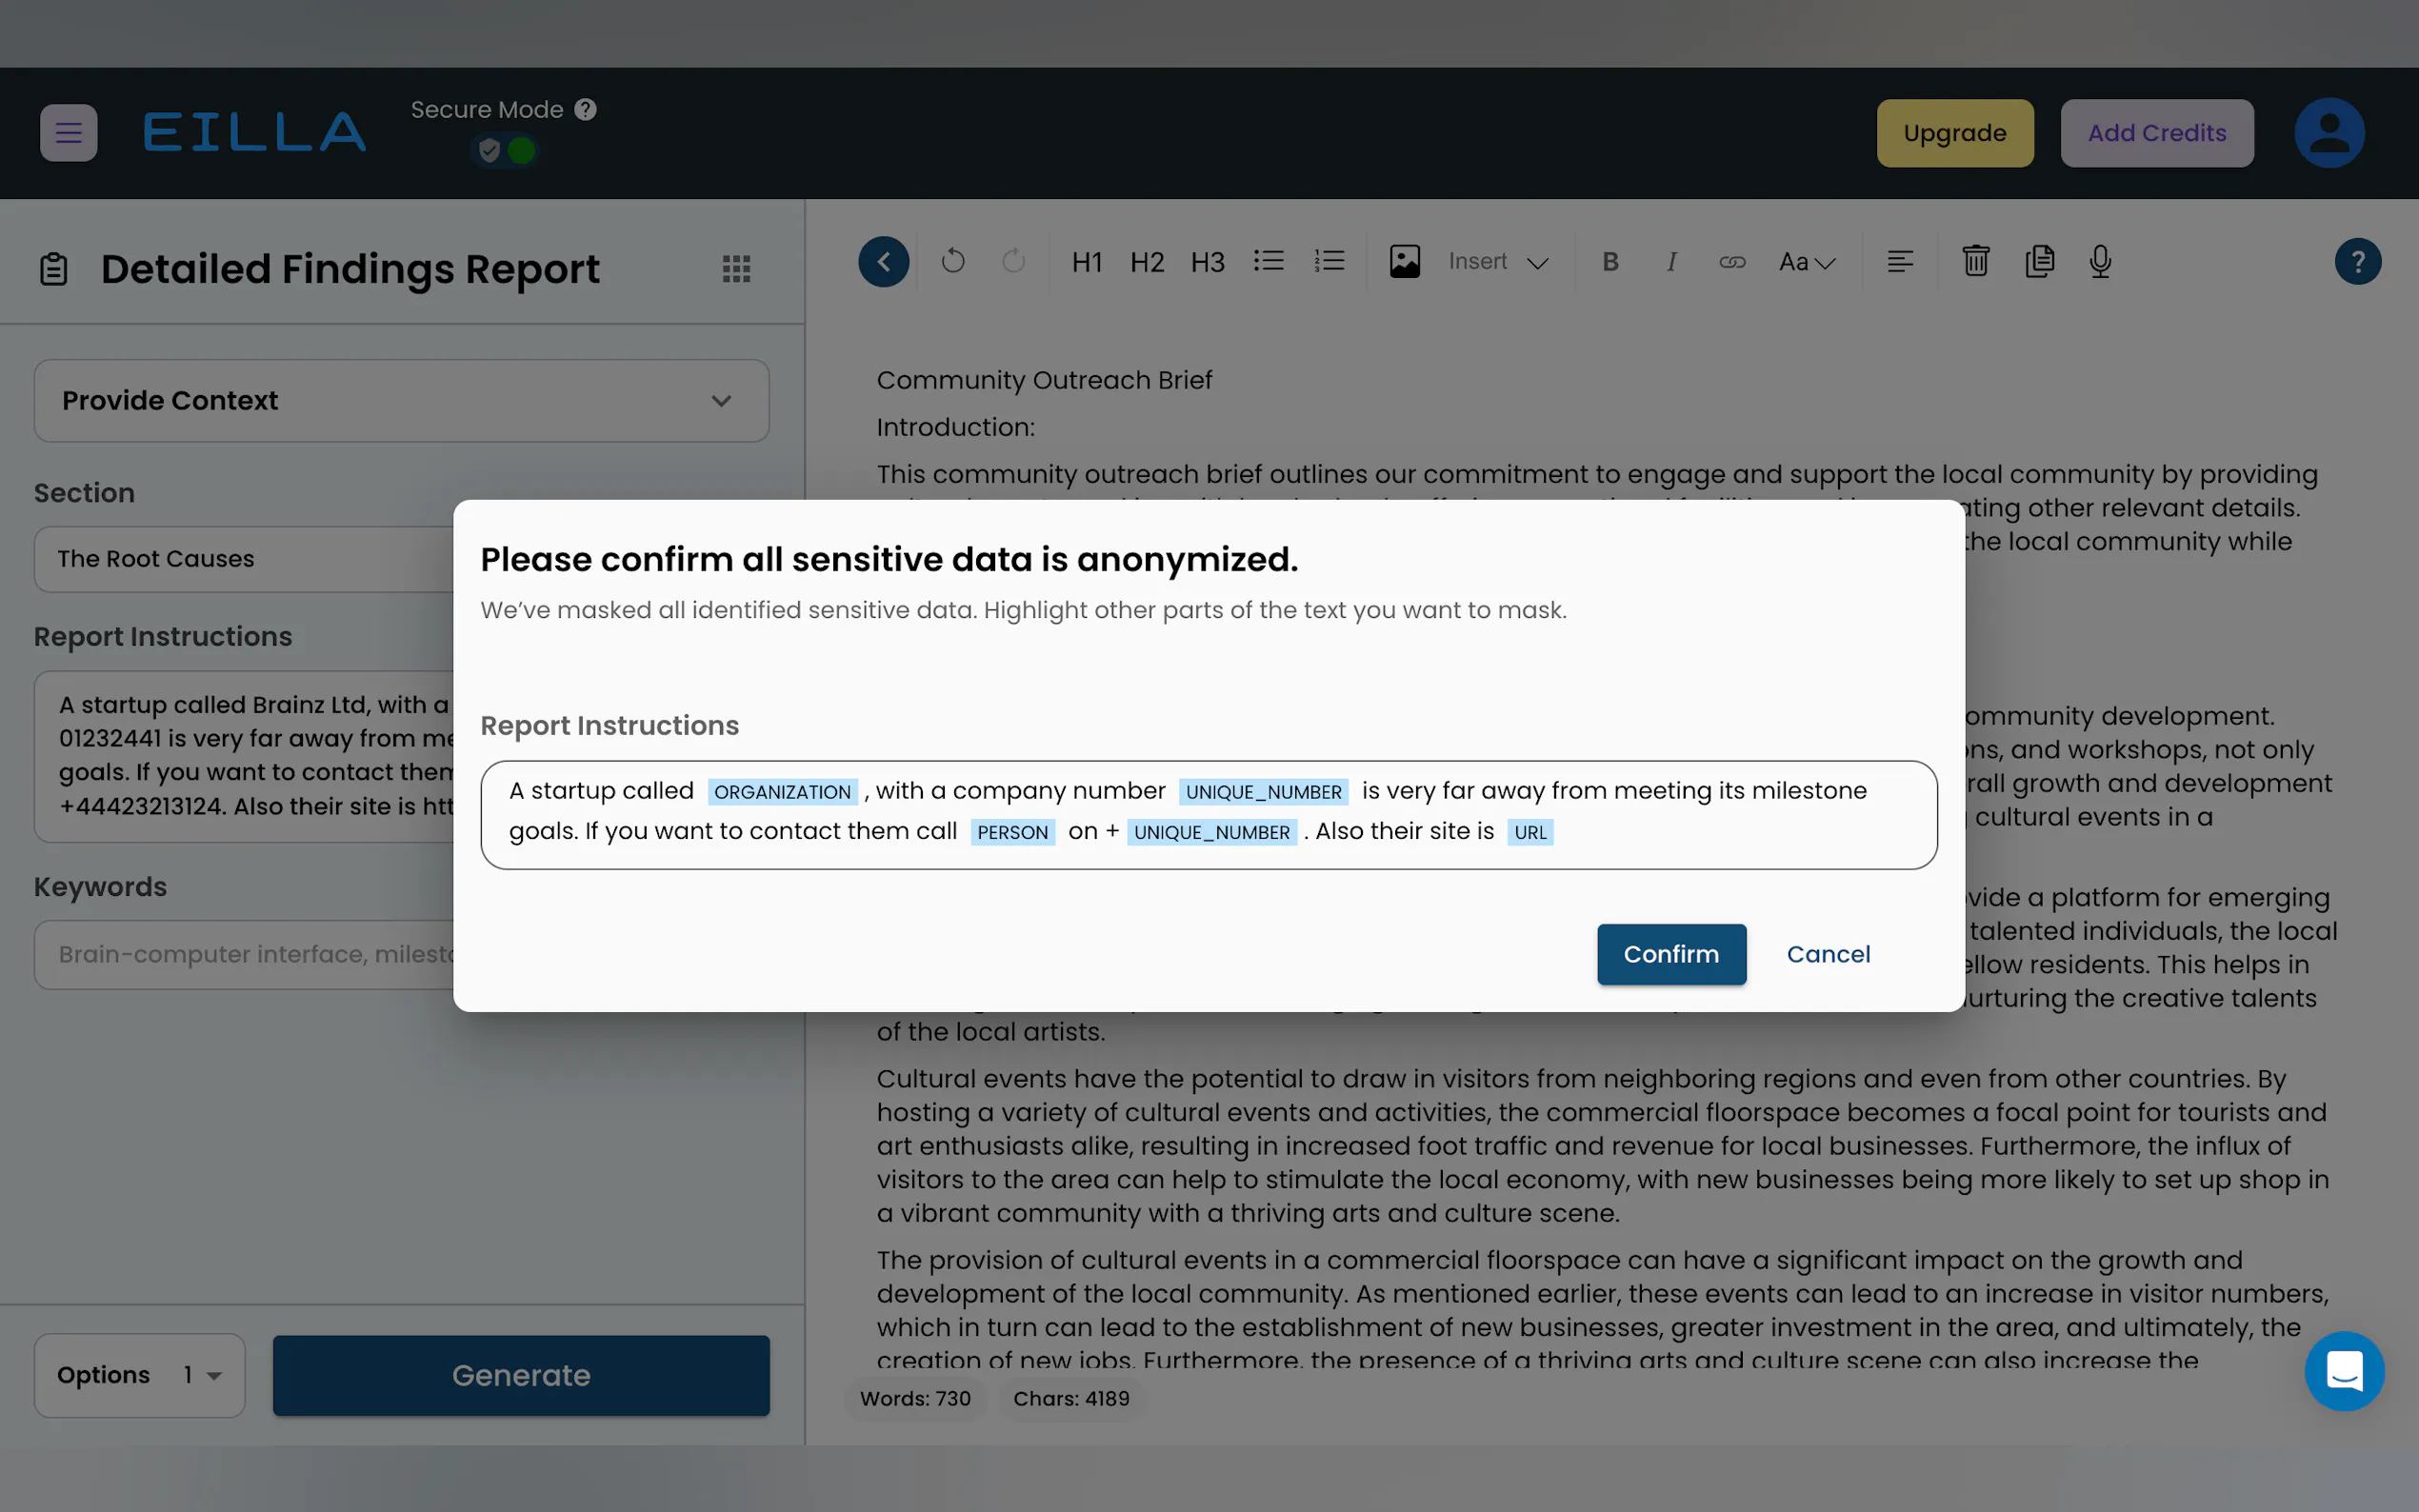Click the trash delete icon in toolbar

1975,262
